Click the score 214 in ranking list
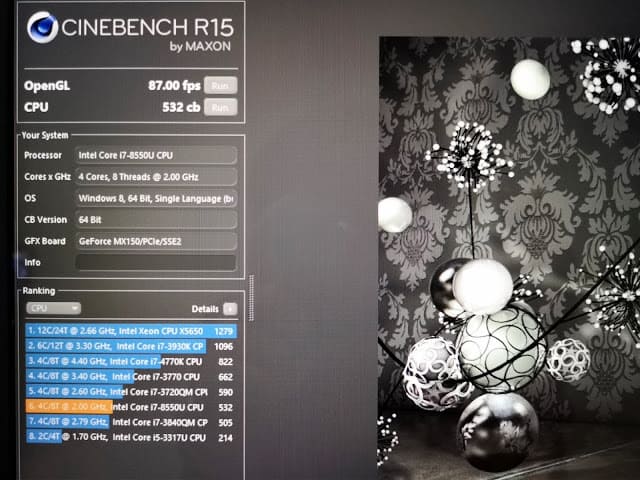Screen dimensions: 640x480 coord(225,438)
